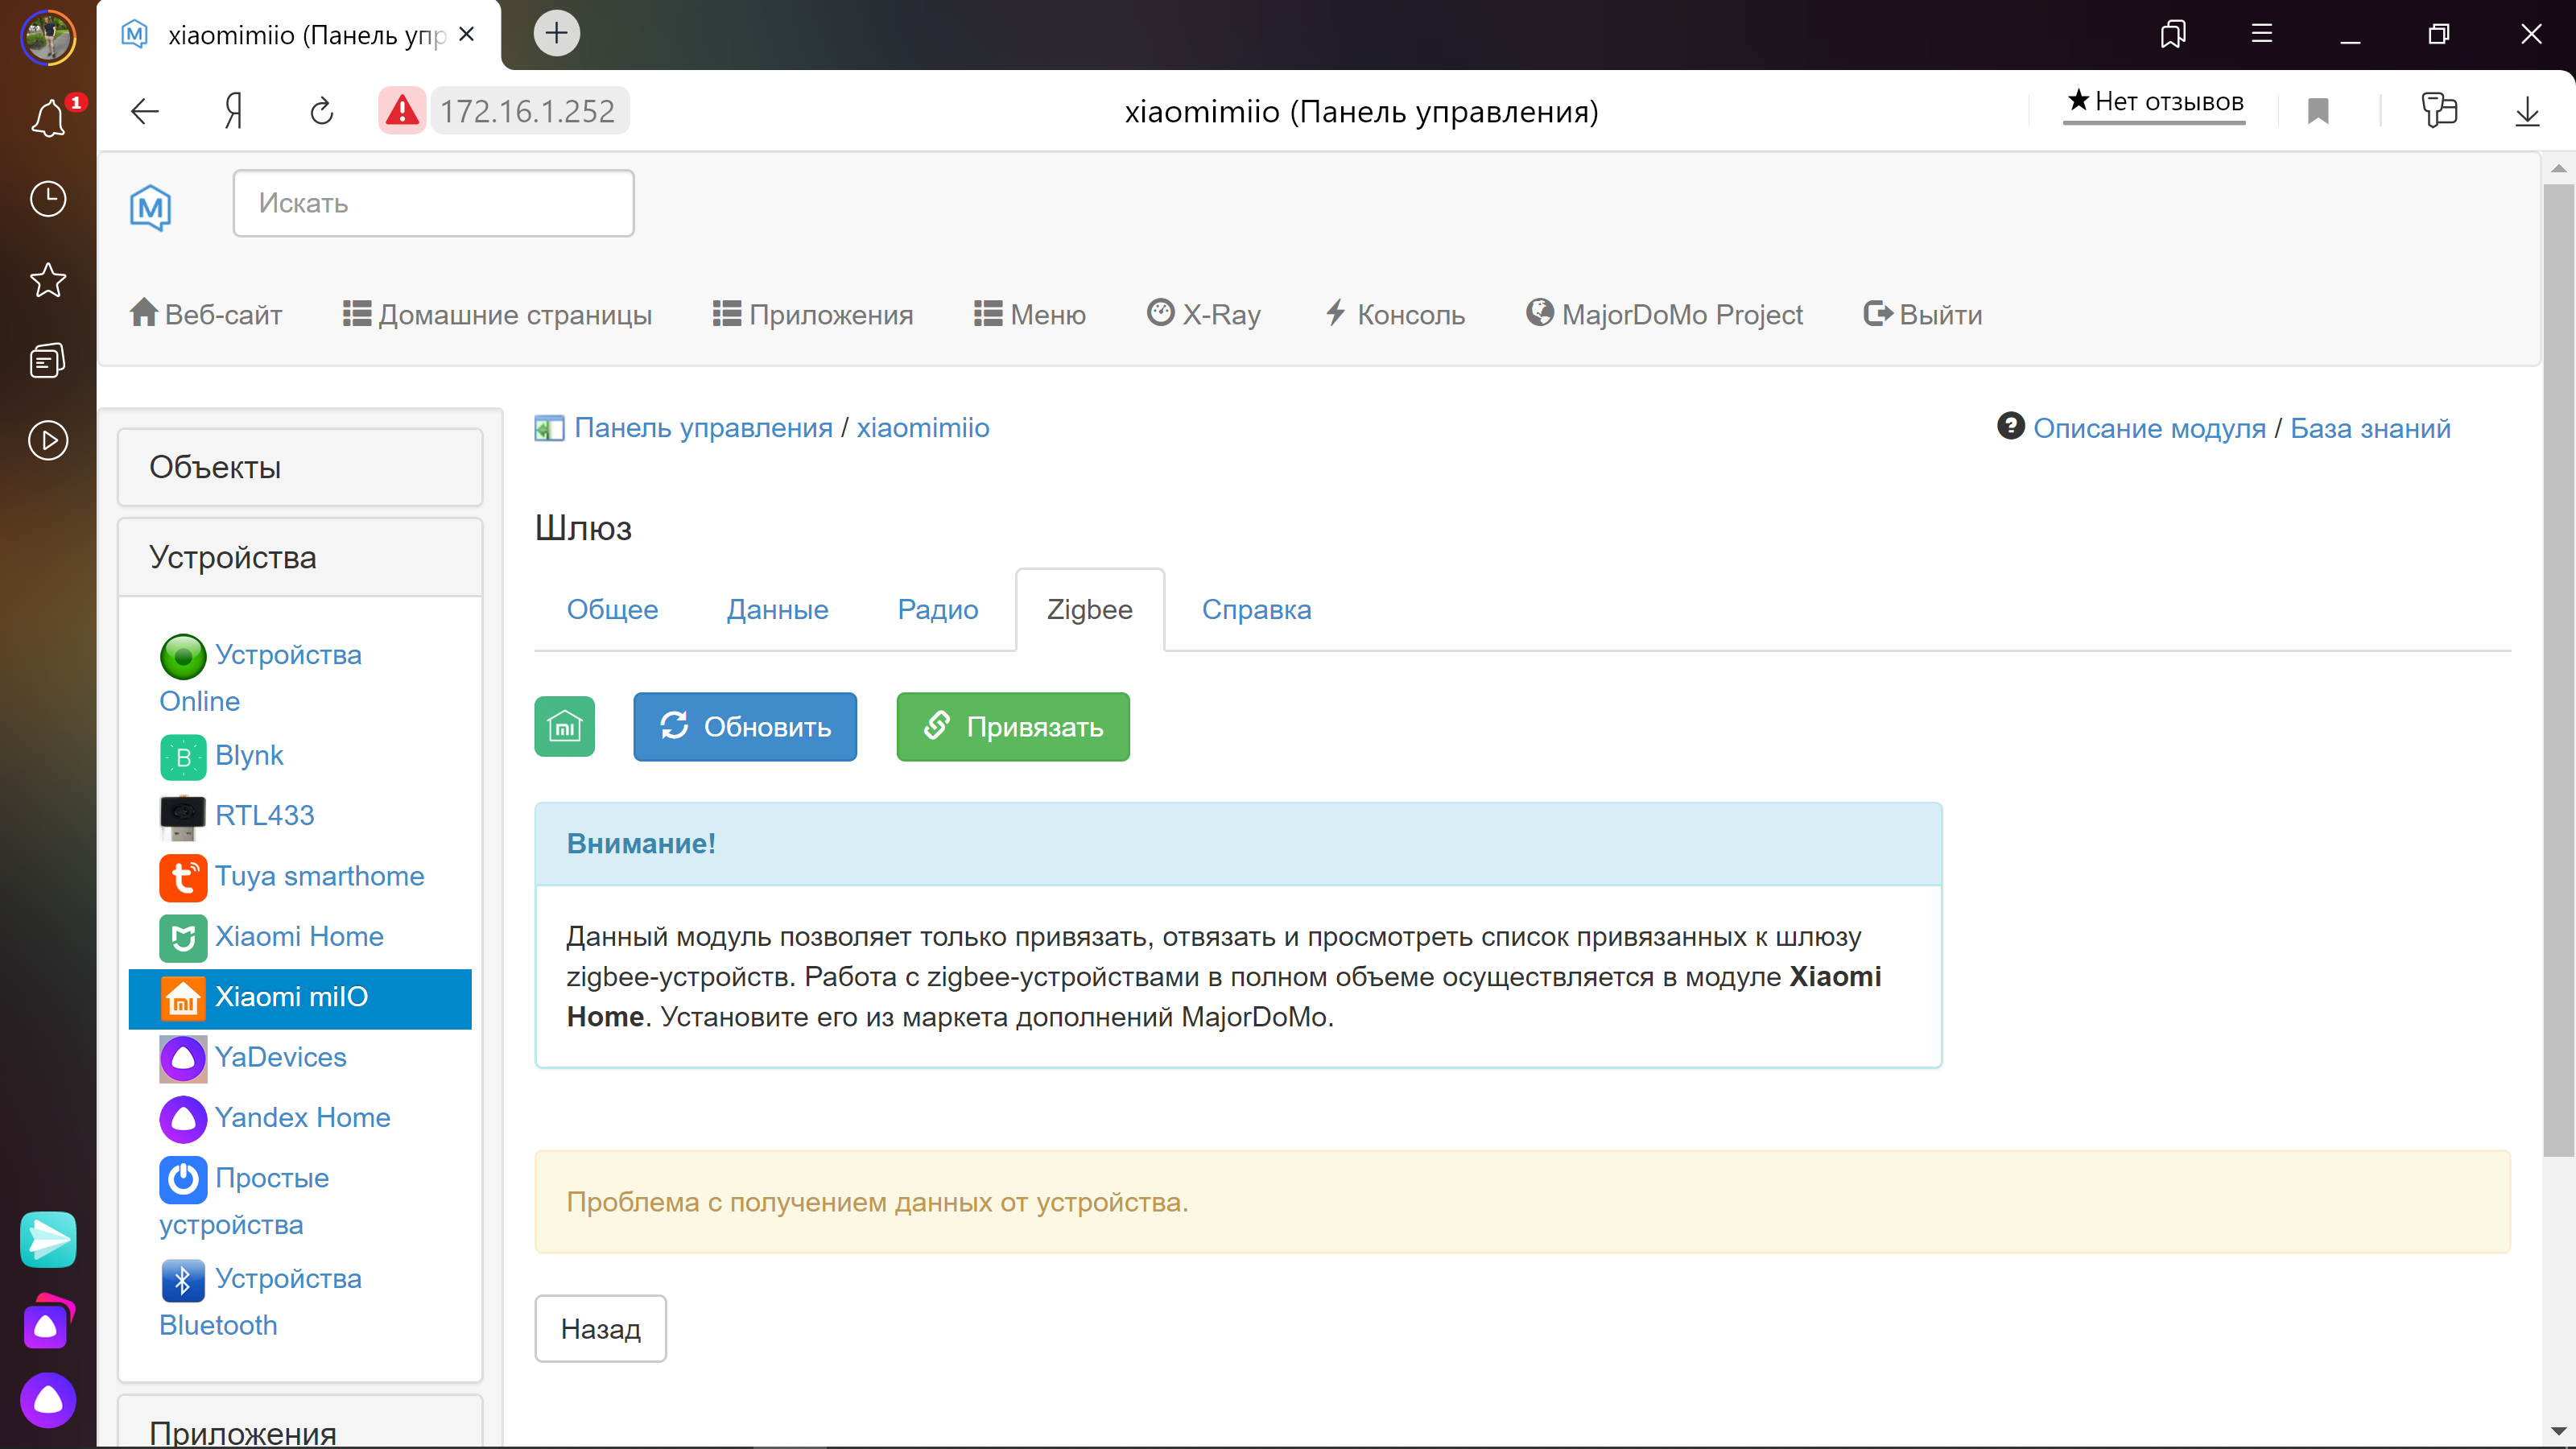The image size is (2576, 1449).
Task: Open Yandex Home module
Action: click(x=303, y=1118)
